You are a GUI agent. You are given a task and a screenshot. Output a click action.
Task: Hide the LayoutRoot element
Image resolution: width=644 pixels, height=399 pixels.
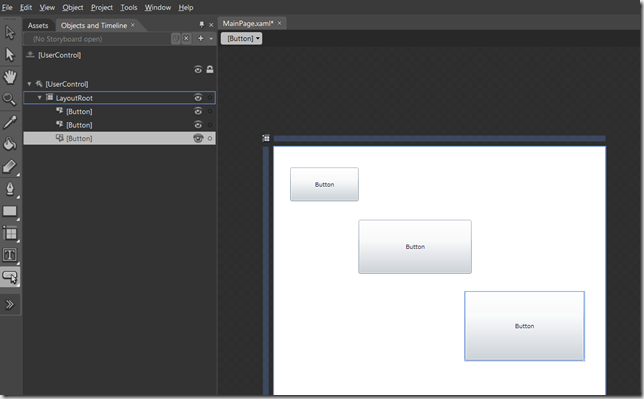[198, 98]
